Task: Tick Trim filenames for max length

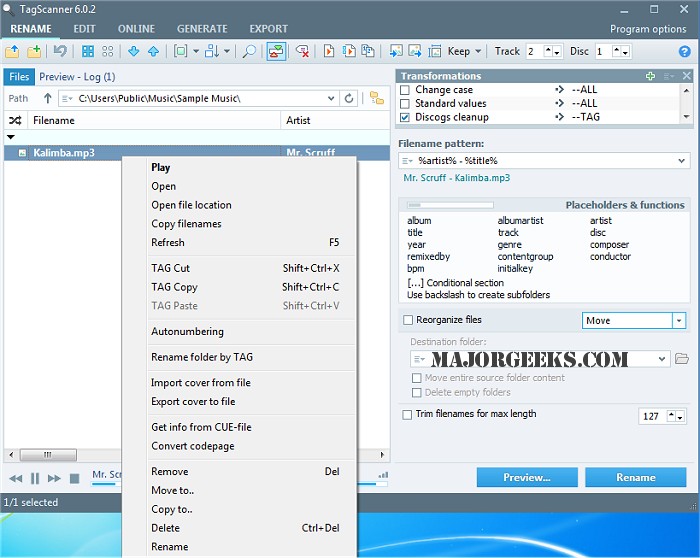Action: point(407,414)
